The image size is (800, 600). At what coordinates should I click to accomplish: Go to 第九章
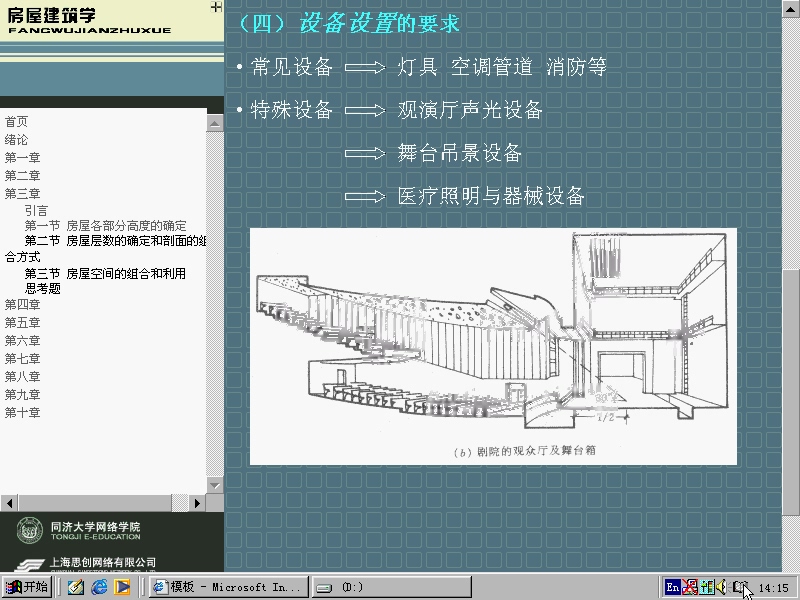point(22,394)
